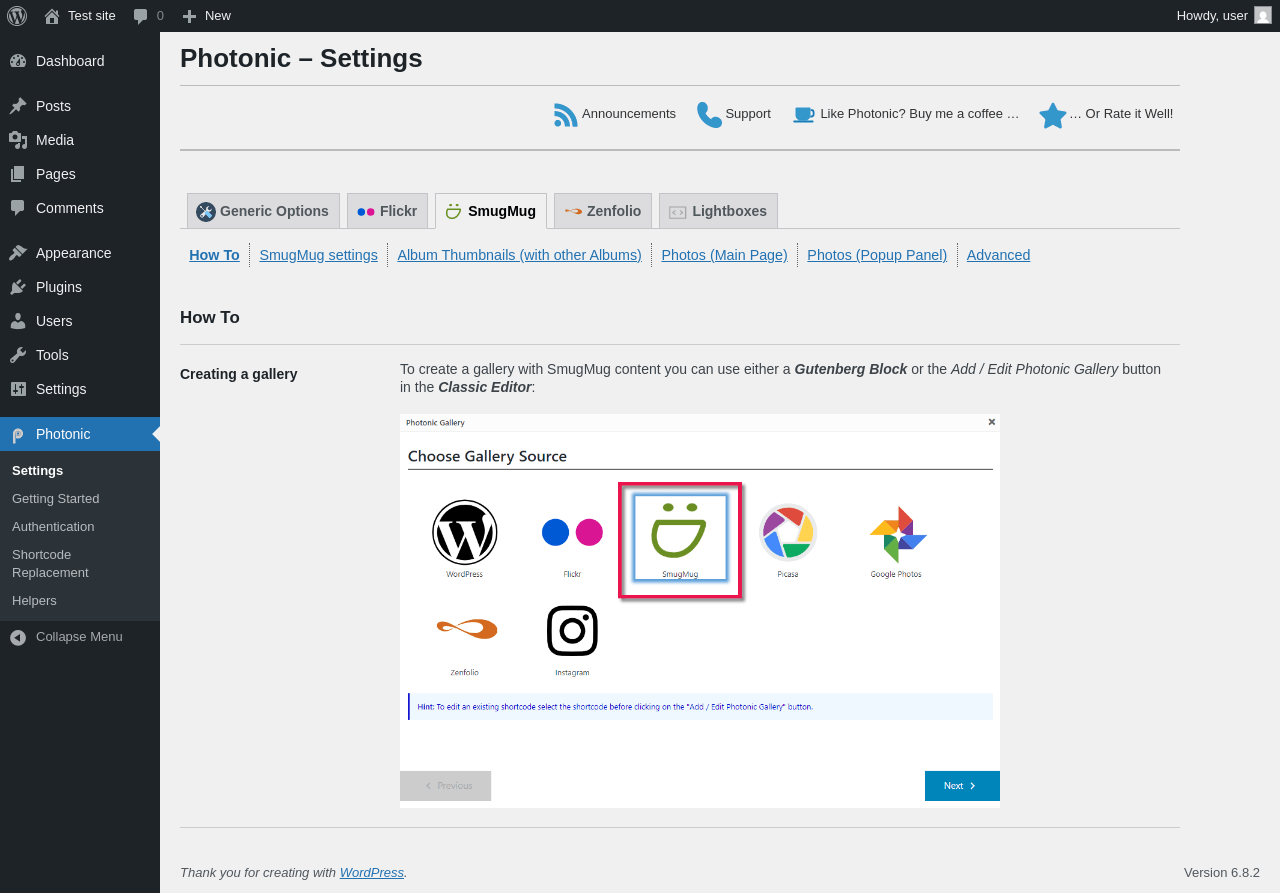Click the Settings sliders icon
Screen dimensions: 1280x893
[18, 389]
